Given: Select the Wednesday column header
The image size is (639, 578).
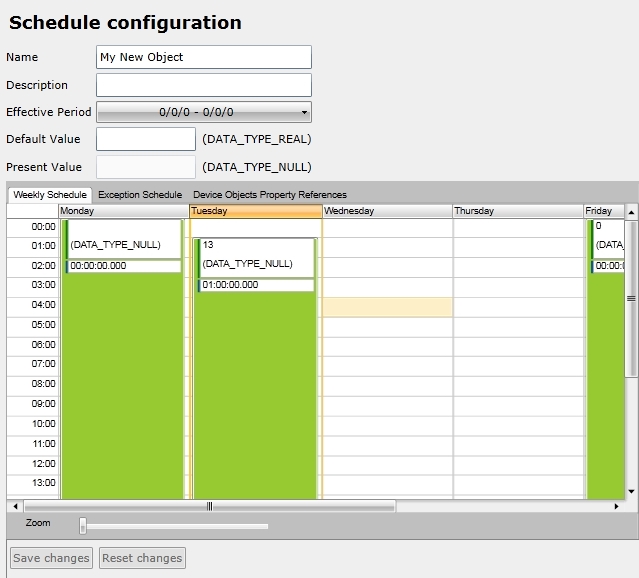Looking at the screenshot, I should pyautogui.click(x=386, y=211).
